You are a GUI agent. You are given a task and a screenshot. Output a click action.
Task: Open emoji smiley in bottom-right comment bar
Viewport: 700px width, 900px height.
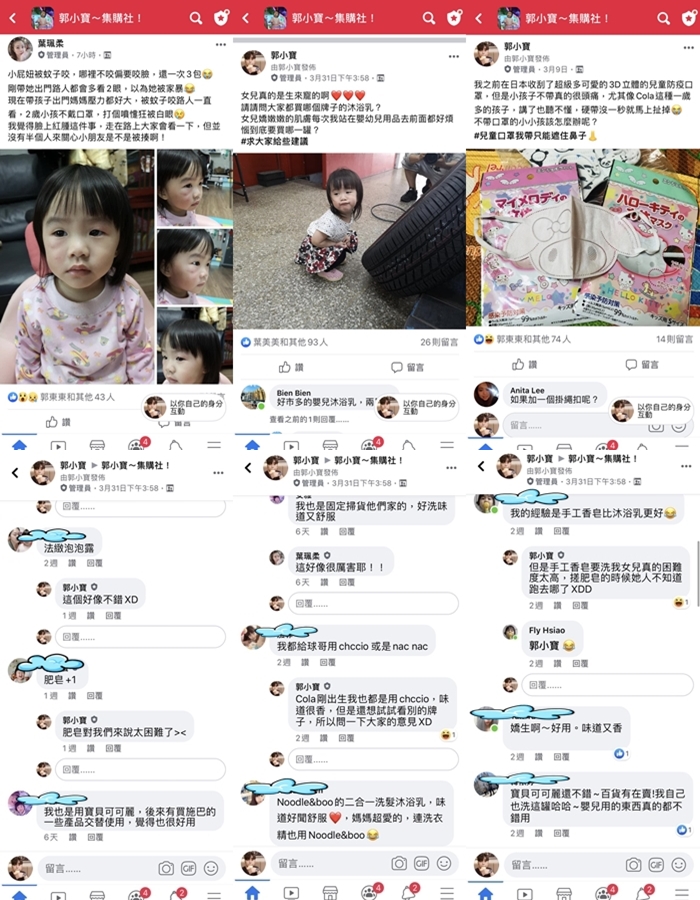(x=679, y=864)
